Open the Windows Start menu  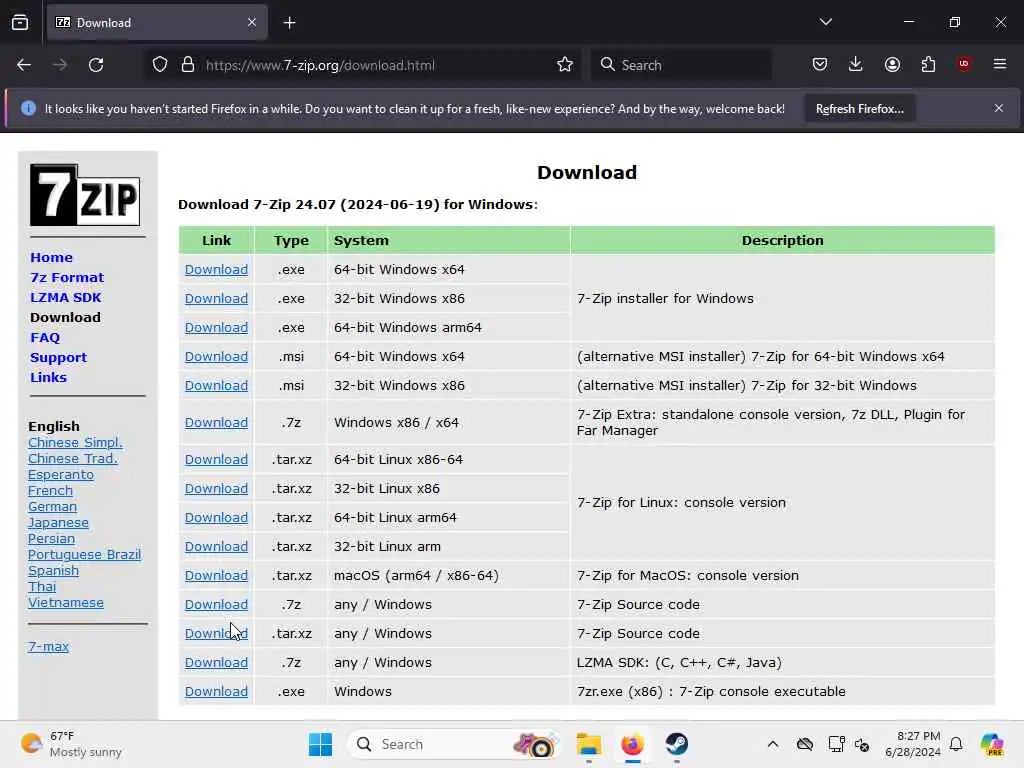click(320, 744)
